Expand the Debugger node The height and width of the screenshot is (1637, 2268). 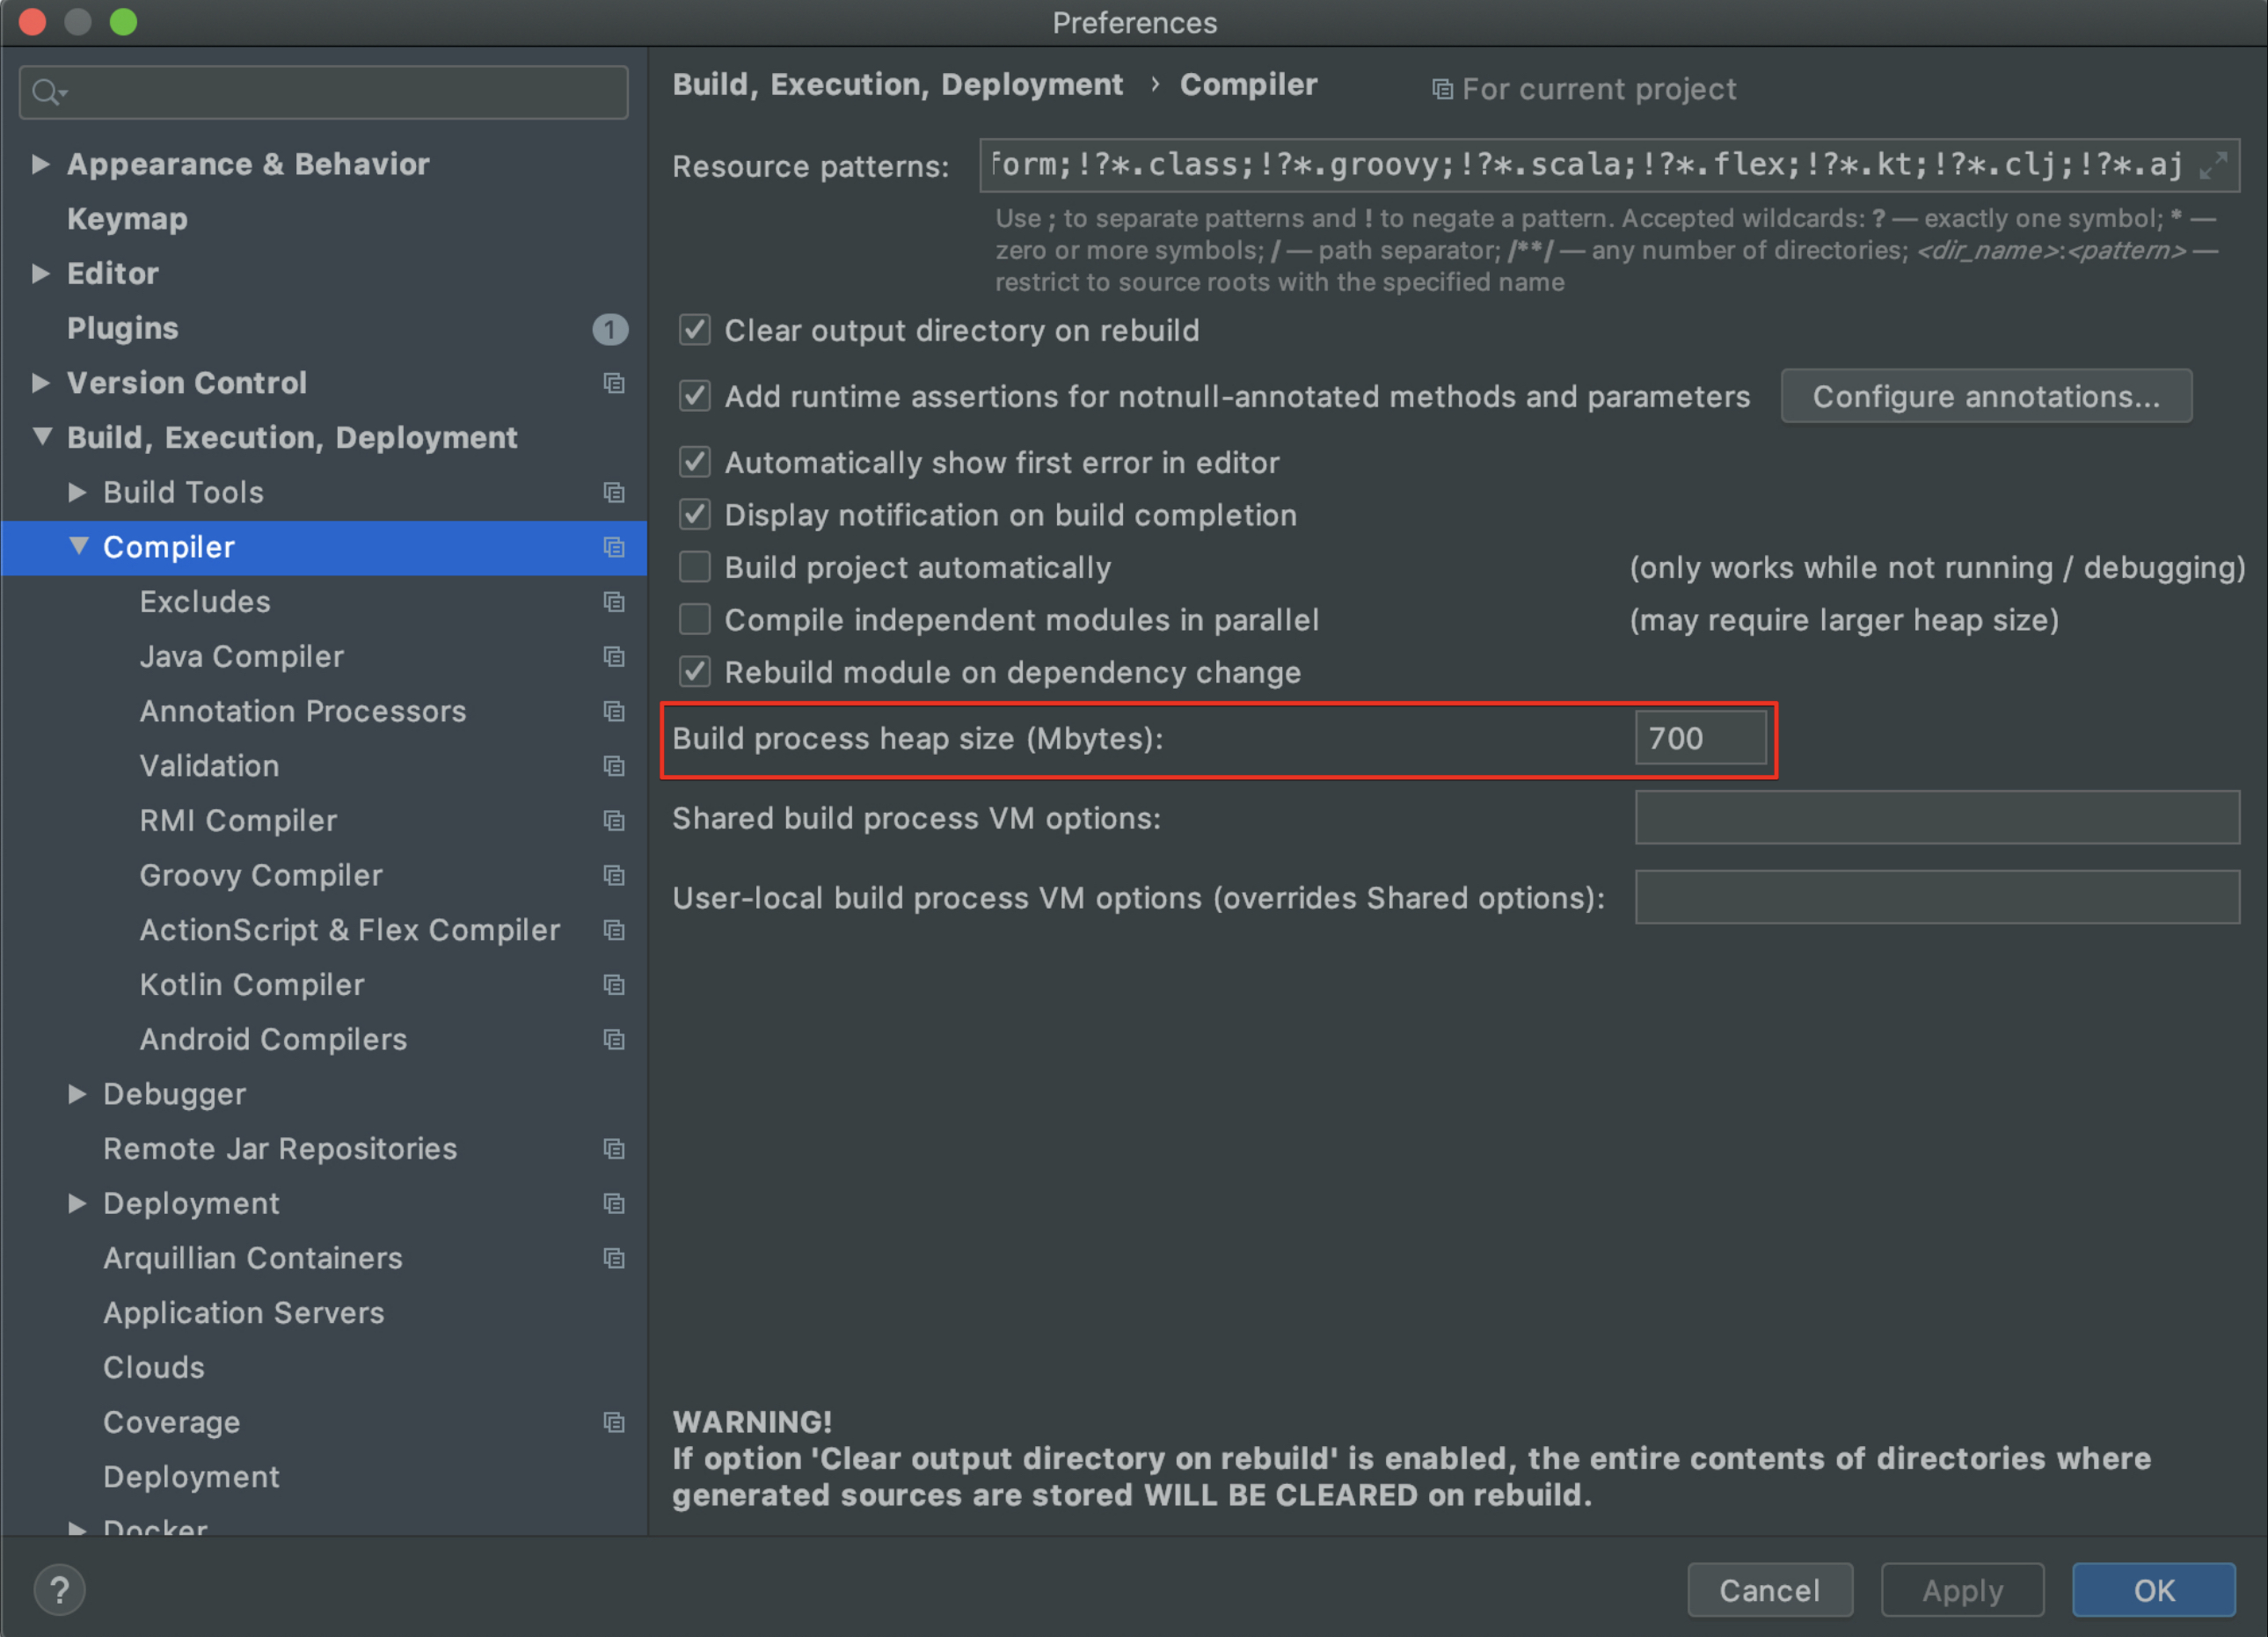click(x=76, y=1094)
